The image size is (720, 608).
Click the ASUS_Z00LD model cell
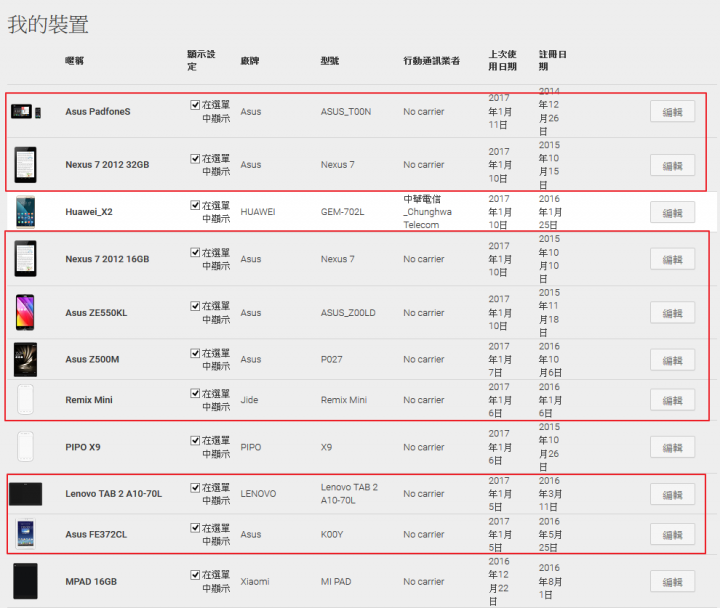click(348, 313)
